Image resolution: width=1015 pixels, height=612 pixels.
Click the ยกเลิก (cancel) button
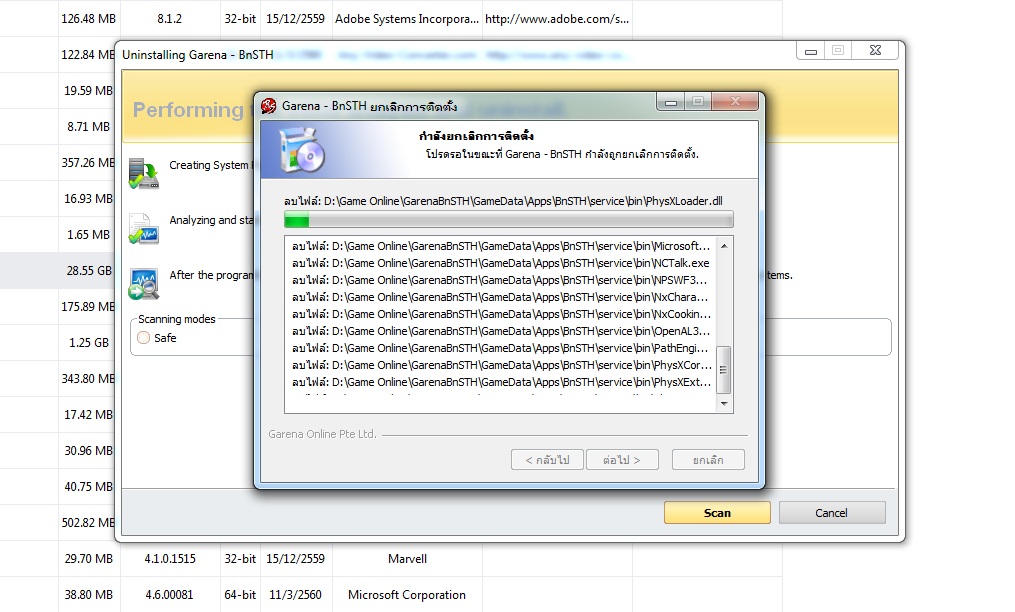[708, 460]
